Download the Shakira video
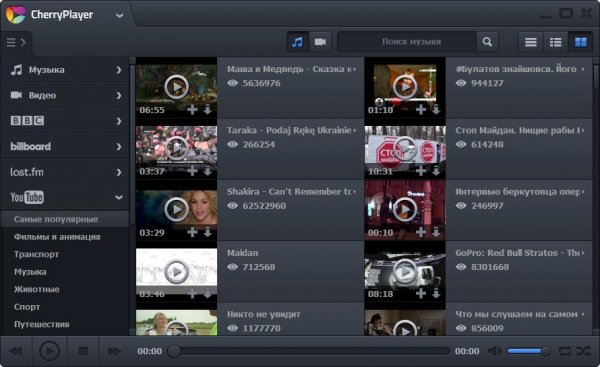Screen dimensions: 600x367 pyautogui.click(x=207, y=233)
